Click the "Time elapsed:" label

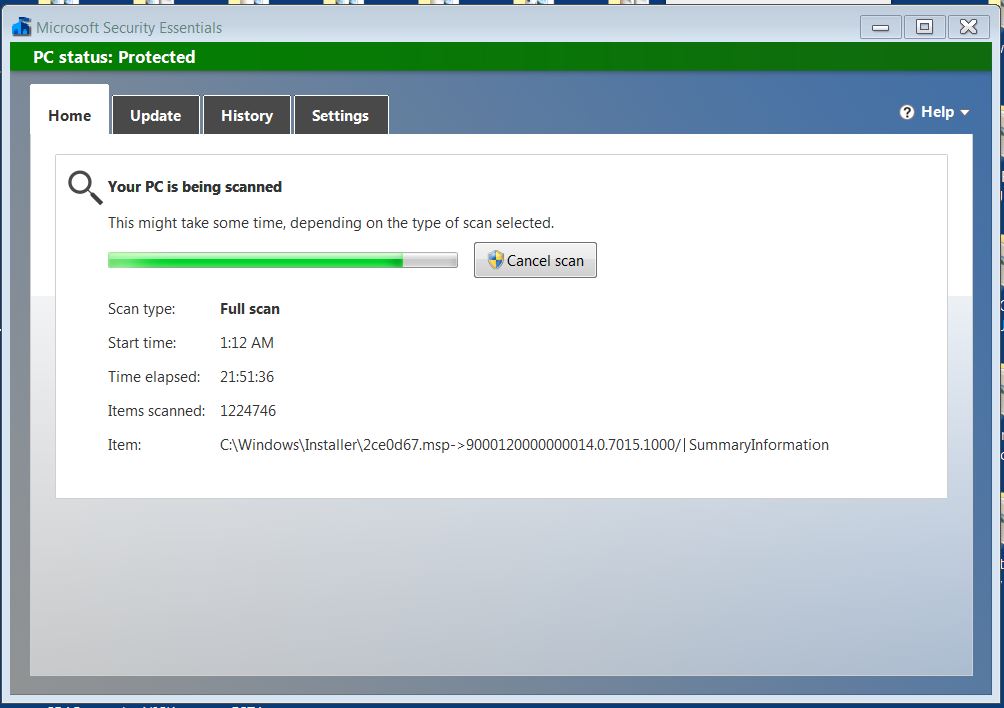pos(154,376)
